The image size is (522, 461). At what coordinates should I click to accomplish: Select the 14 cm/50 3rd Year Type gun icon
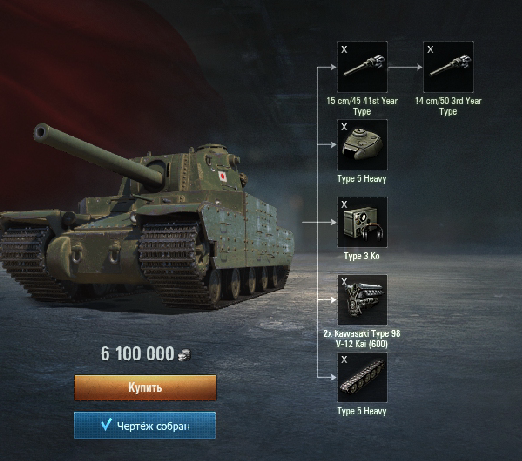pos(448,67)
